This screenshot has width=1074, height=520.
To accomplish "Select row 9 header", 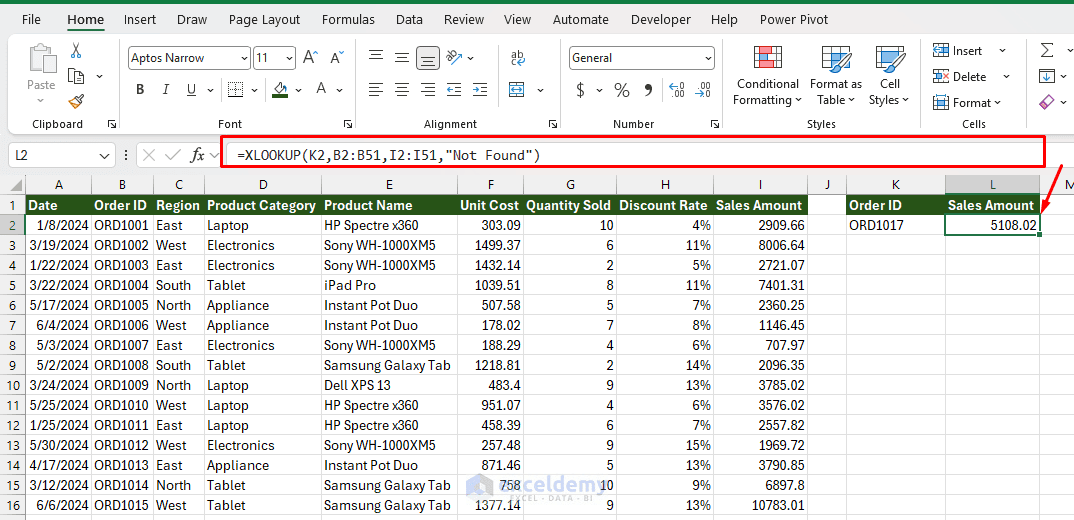I will pyautogui.click(x=12, y=365).
